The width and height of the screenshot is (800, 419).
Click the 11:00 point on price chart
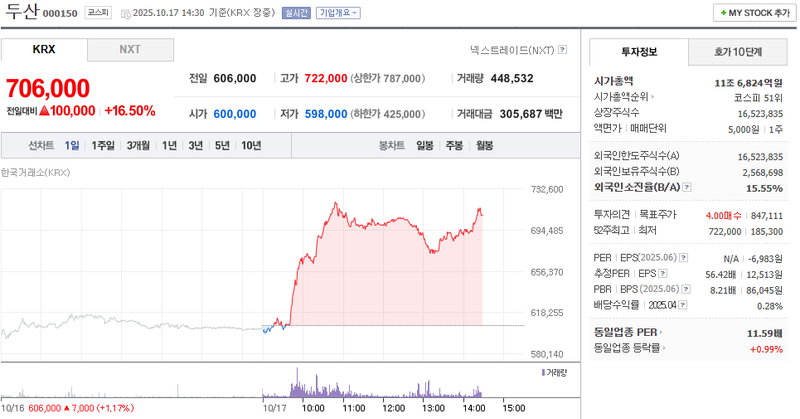pyautogui.click(x=353, y=216)
